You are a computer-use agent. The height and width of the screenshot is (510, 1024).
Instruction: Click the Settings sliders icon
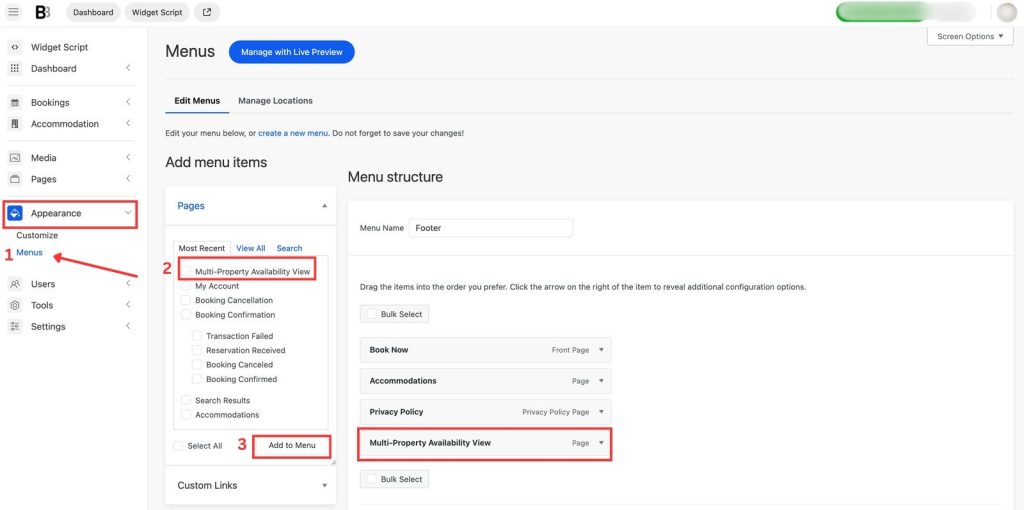click(15, 327)
